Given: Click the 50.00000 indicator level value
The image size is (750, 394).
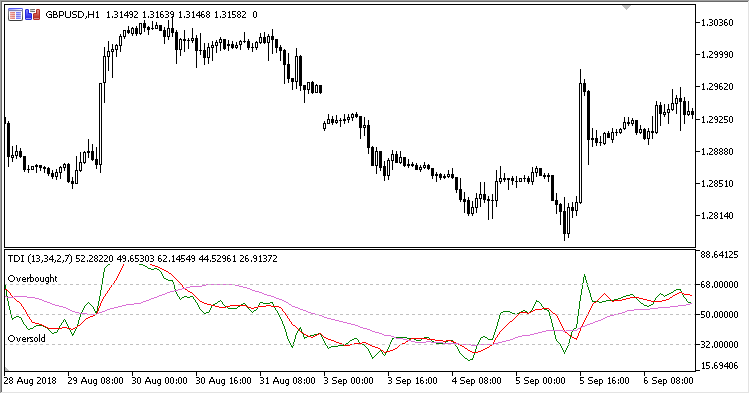Looking at the screenshot, I should pos(719,315).
